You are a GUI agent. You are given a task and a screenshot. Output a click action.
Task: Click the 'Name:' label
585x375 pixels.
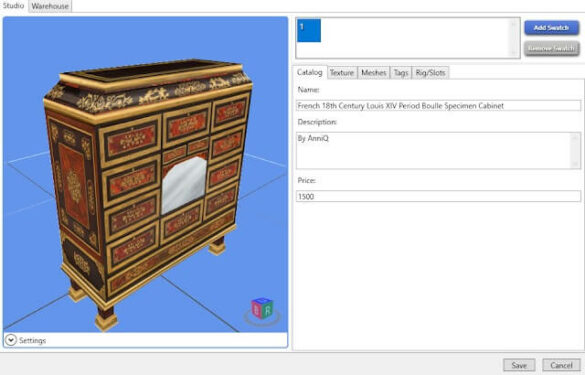pyautogui.click(x=308, y=90)
